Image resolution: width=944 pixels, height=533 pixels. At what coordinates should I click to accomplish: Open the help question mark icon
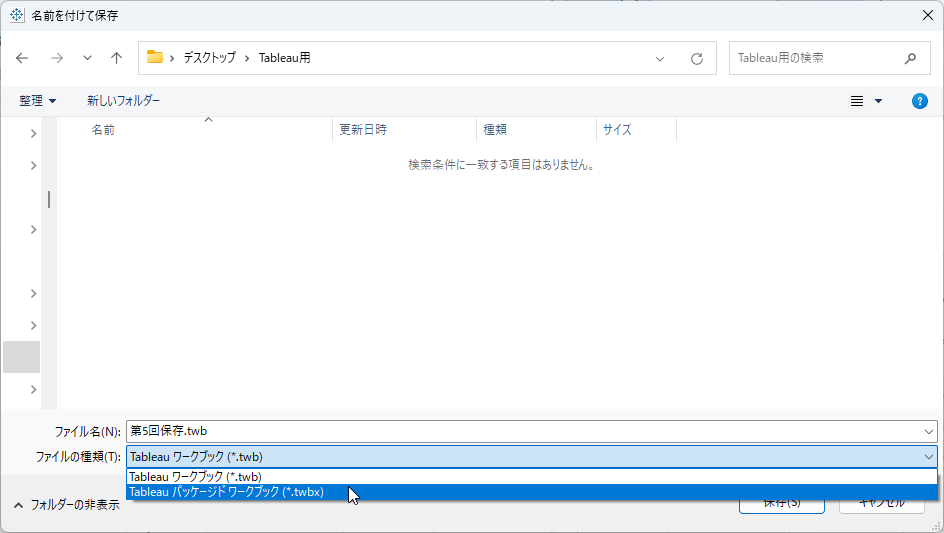pyautogui.click(x=919, y=101)
